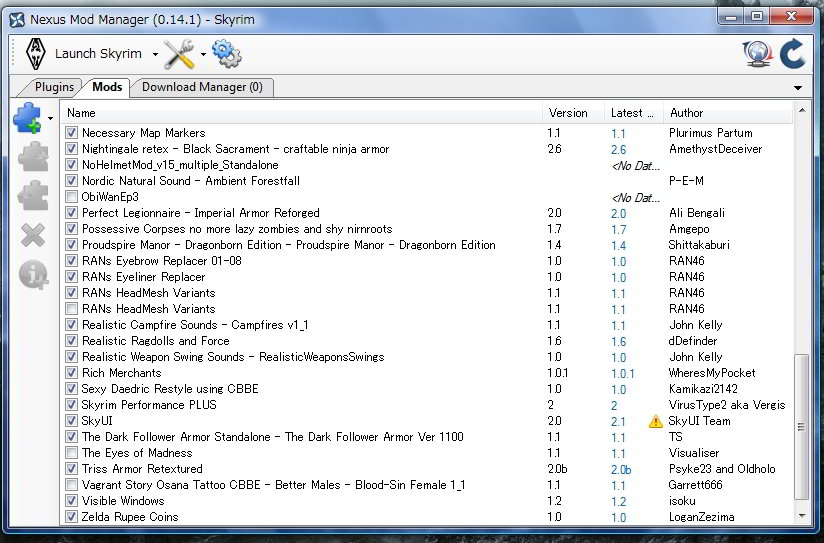The height and width of the screenshot is (543, 824).
Task: Open the tab list dropdown arrow
Action: 798,88
